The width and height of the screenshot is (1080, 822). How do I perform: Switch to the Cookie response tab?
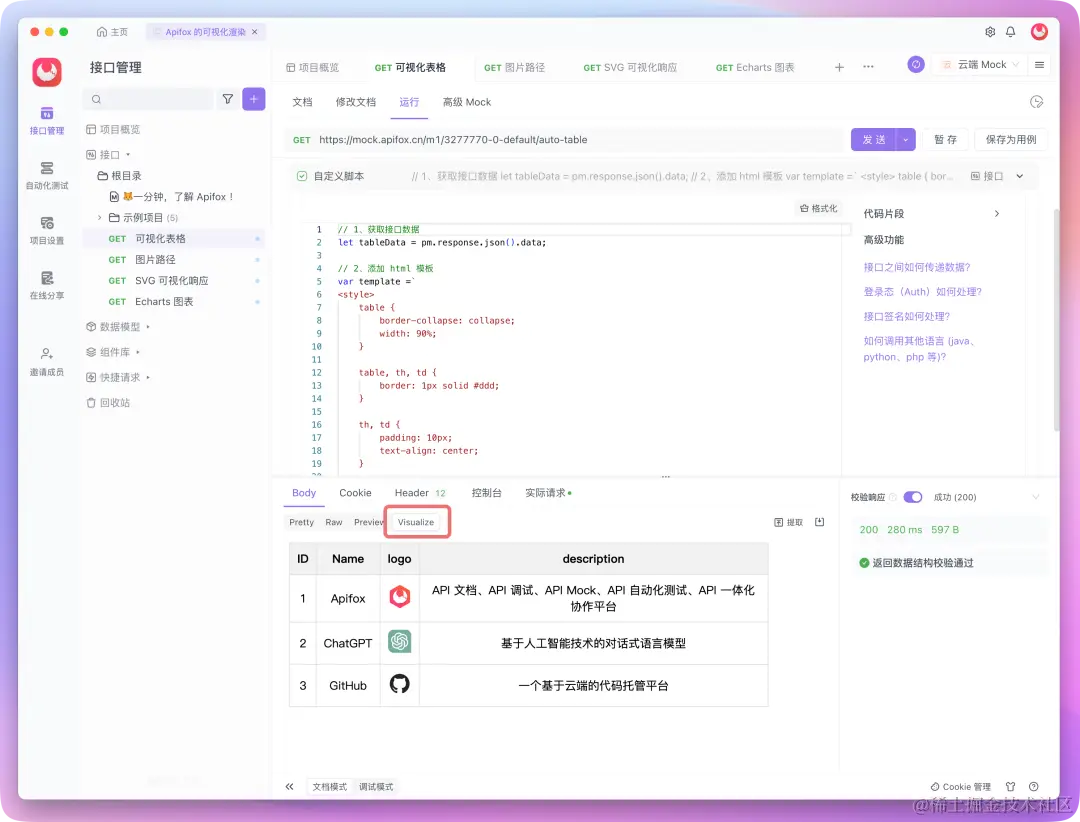pos(355,493)
